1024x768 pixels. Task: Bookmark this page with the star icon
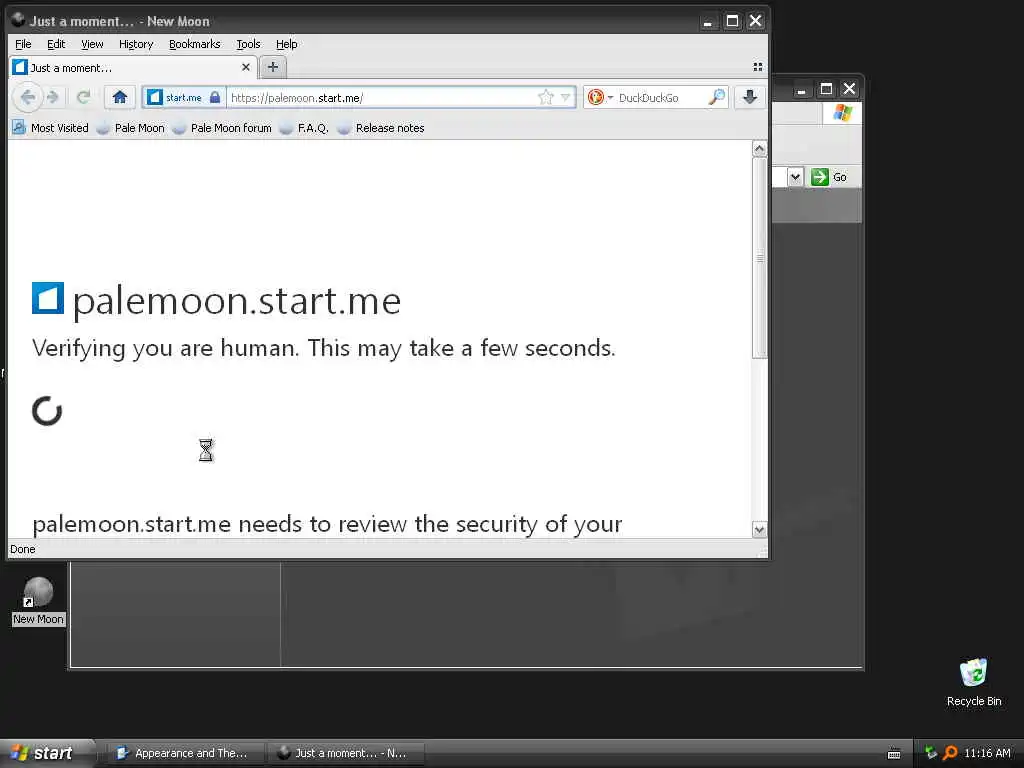coord(545,97)
